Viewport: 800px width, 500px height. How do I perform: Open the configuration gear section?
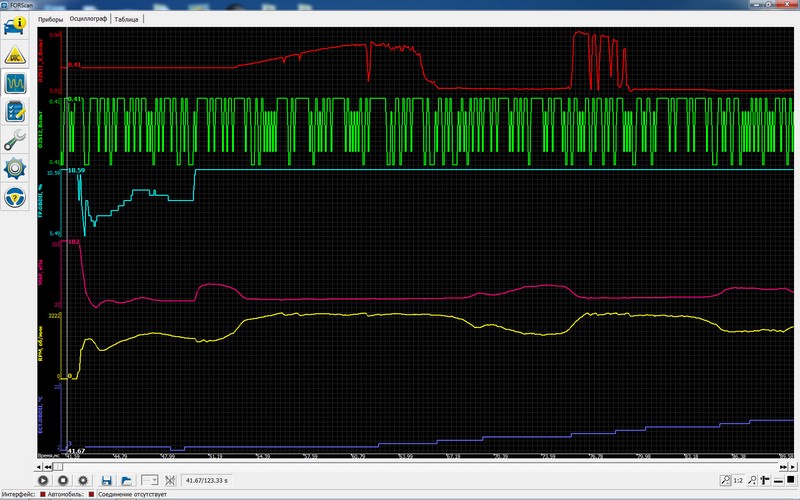(15, 166)
